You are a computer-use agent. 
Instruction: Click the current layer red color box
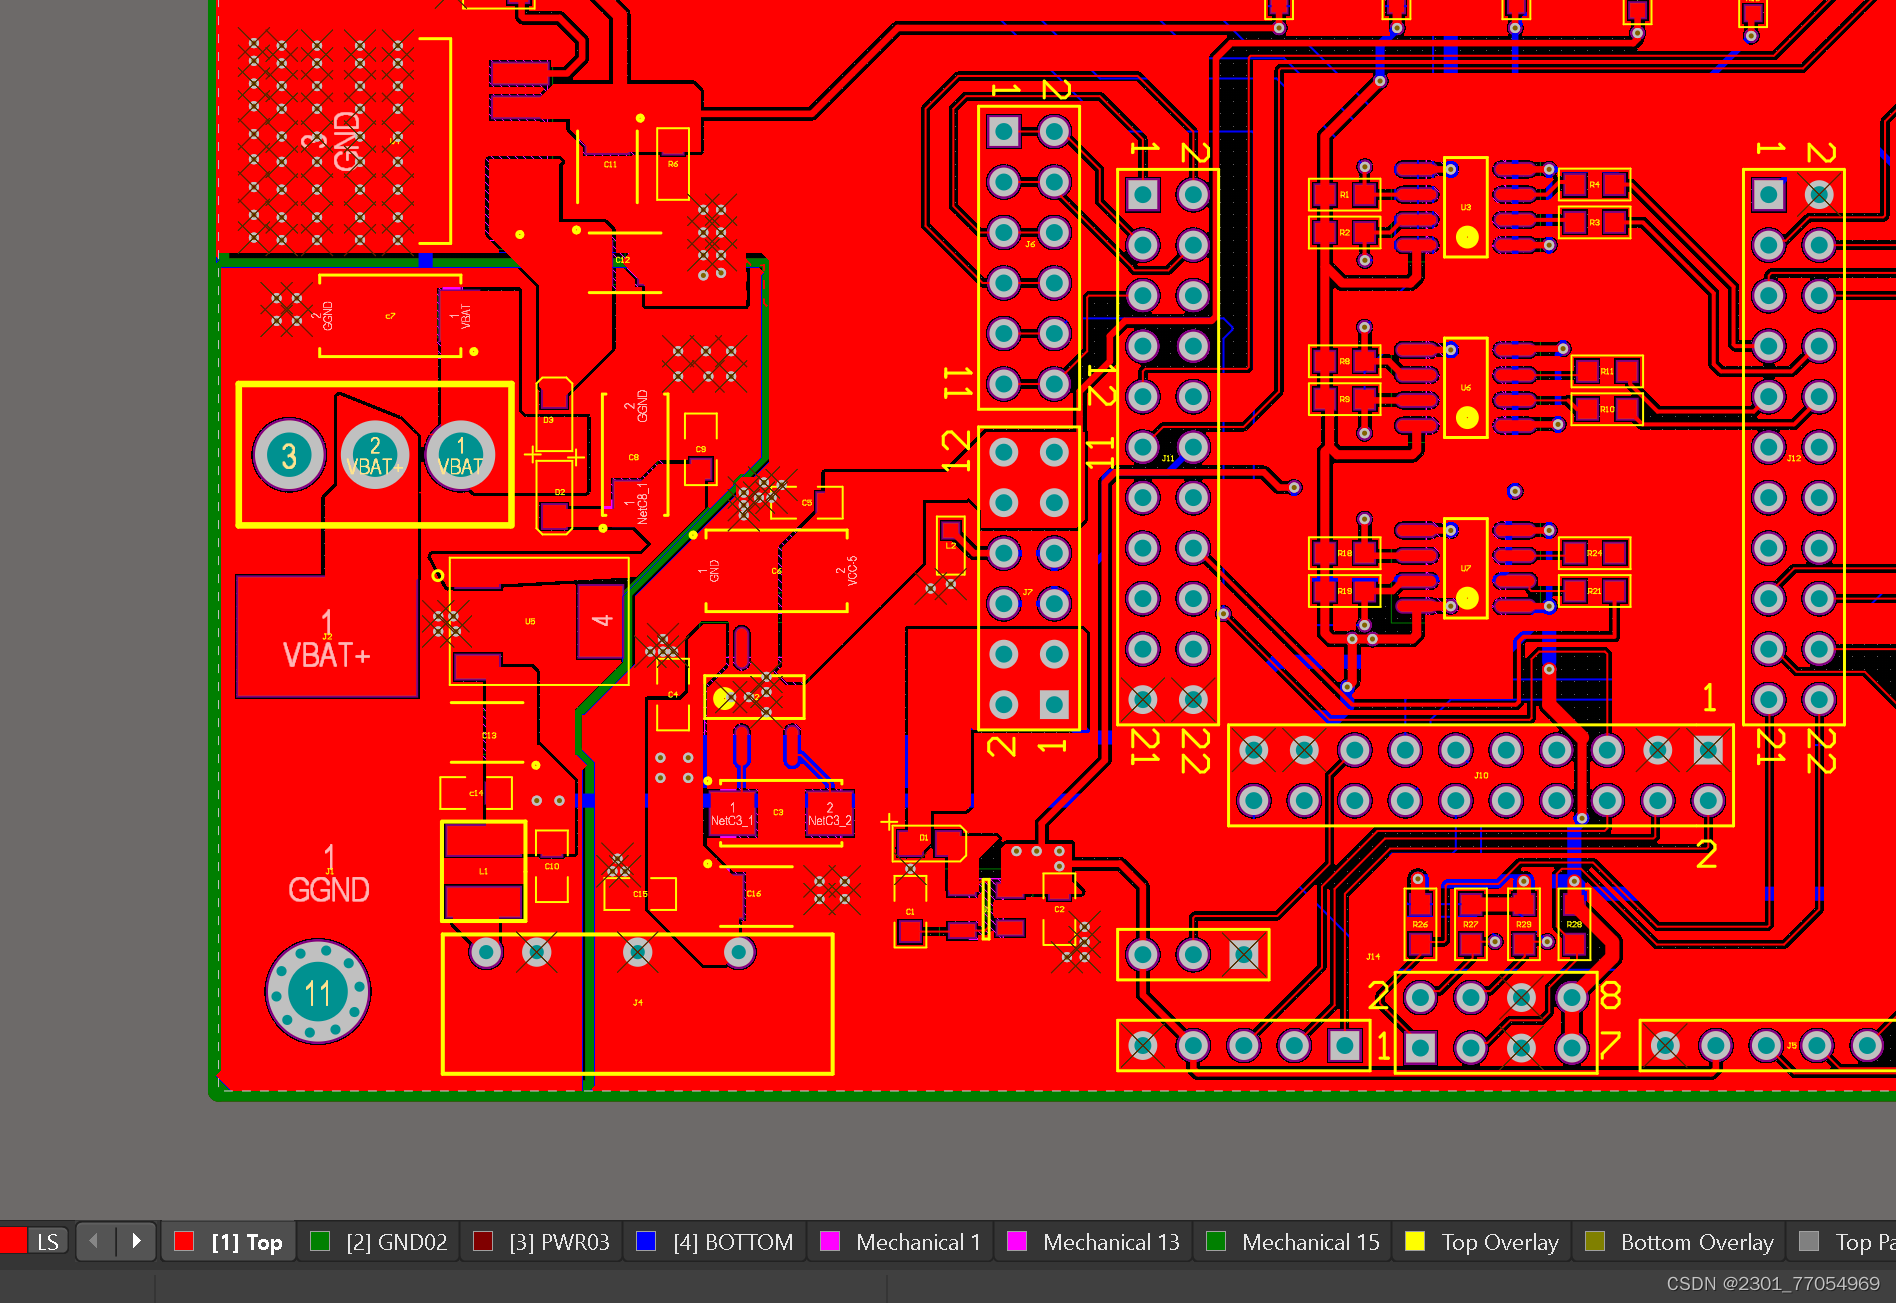click(x=13, y=1241)
